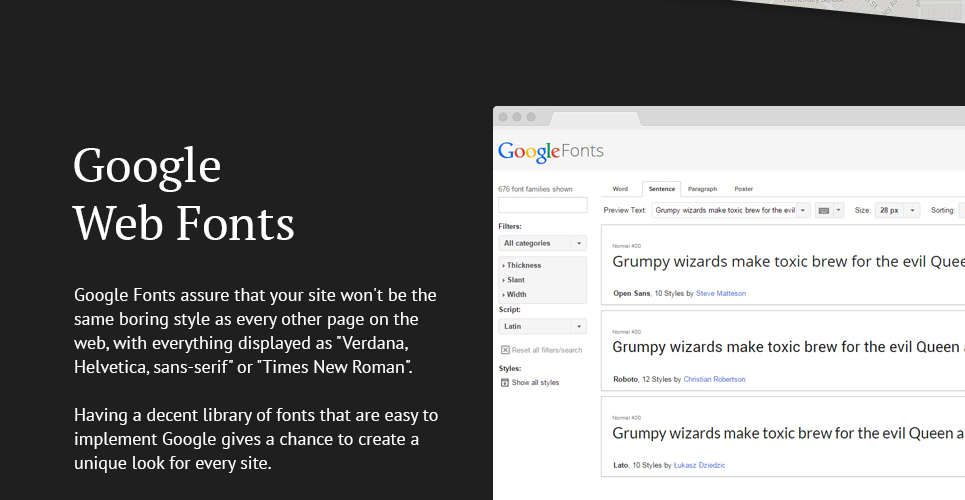Screen dimensions: 965x500
Task: Open the Paragraph tab
Action: 702,189
